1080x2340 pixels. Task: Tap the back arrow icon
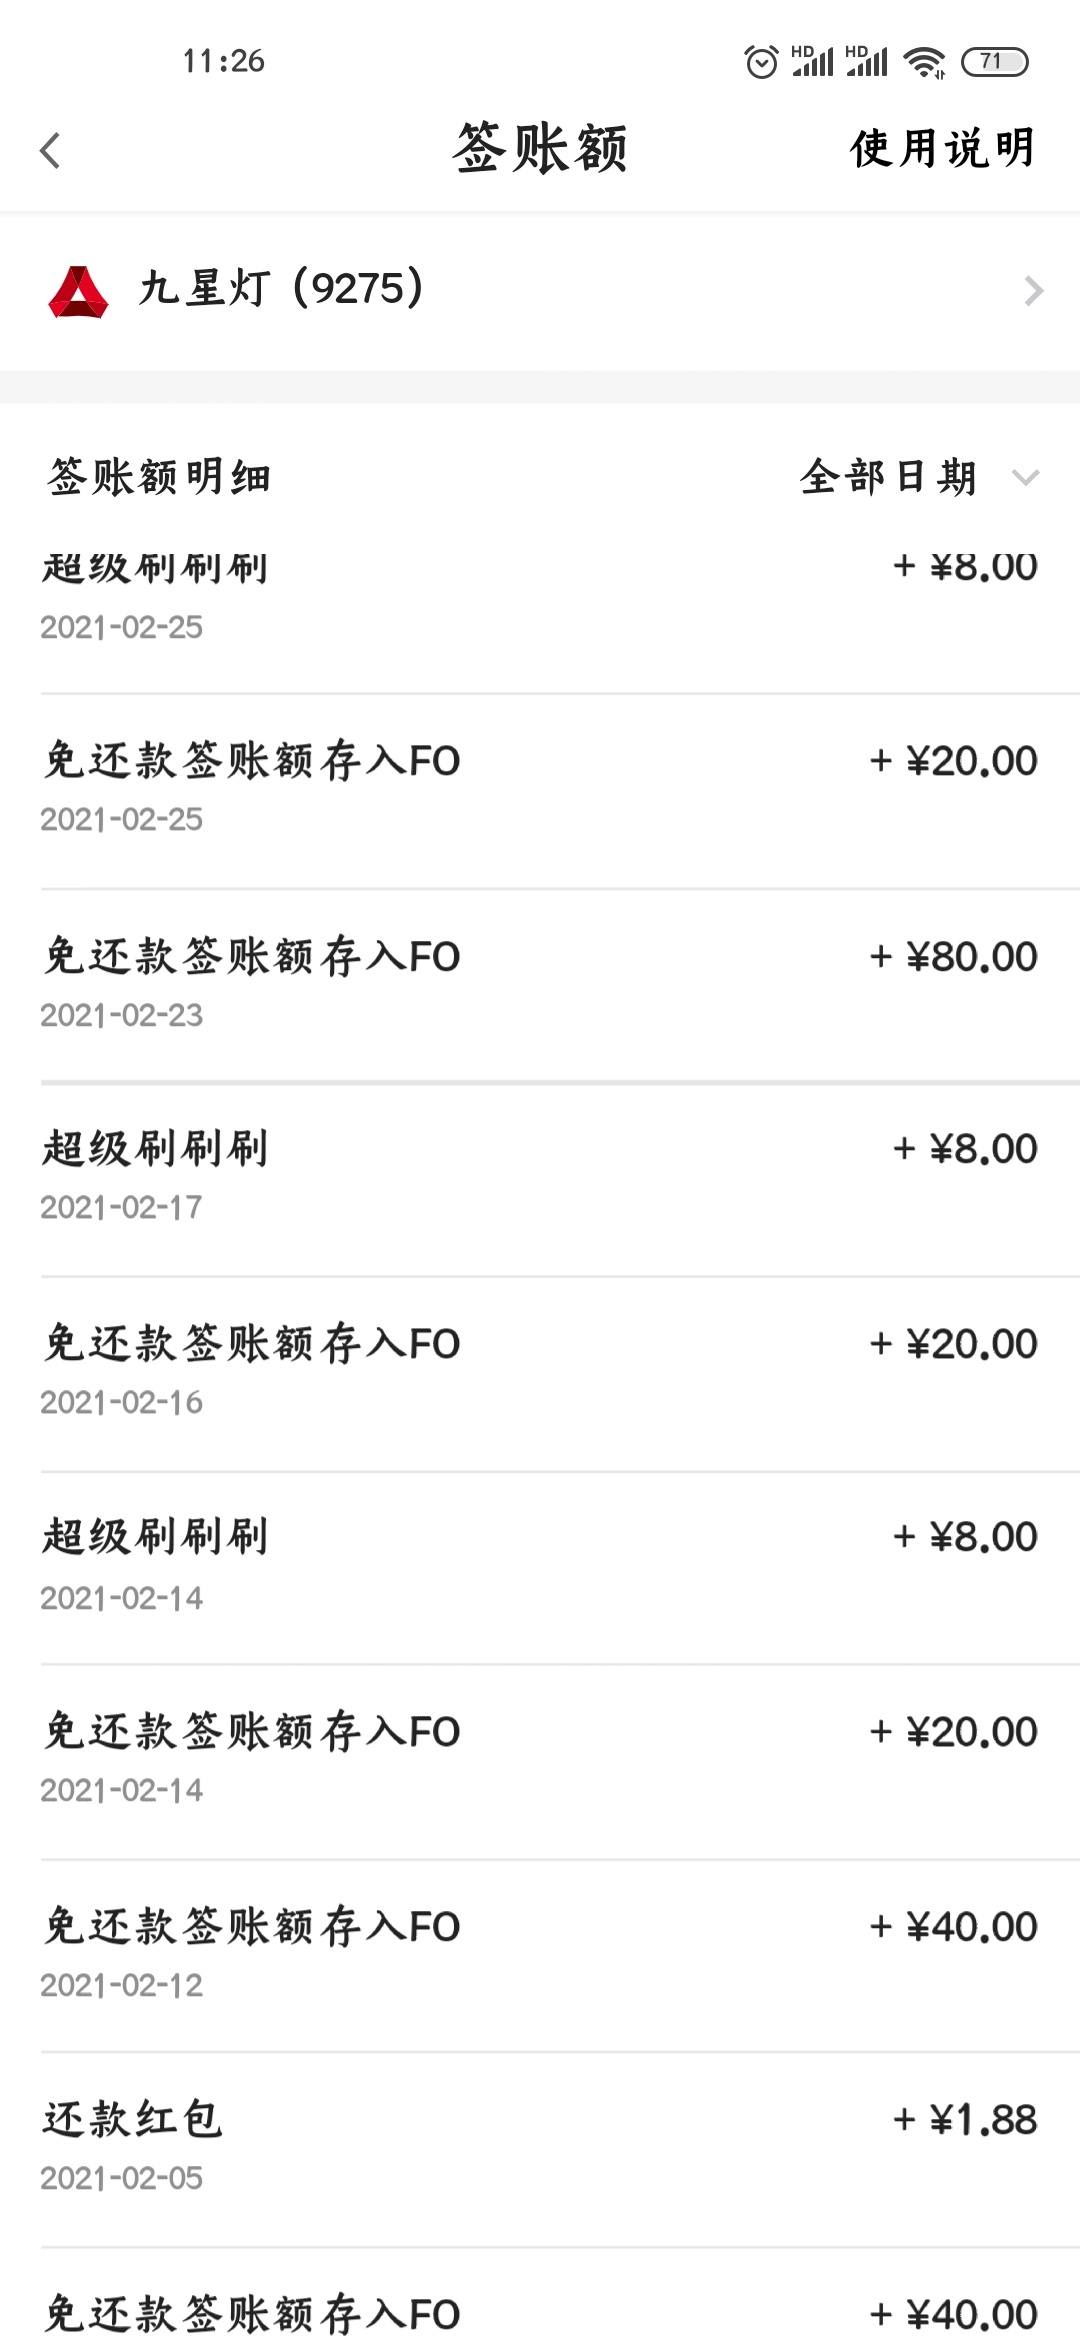click(x=50, y=151)
